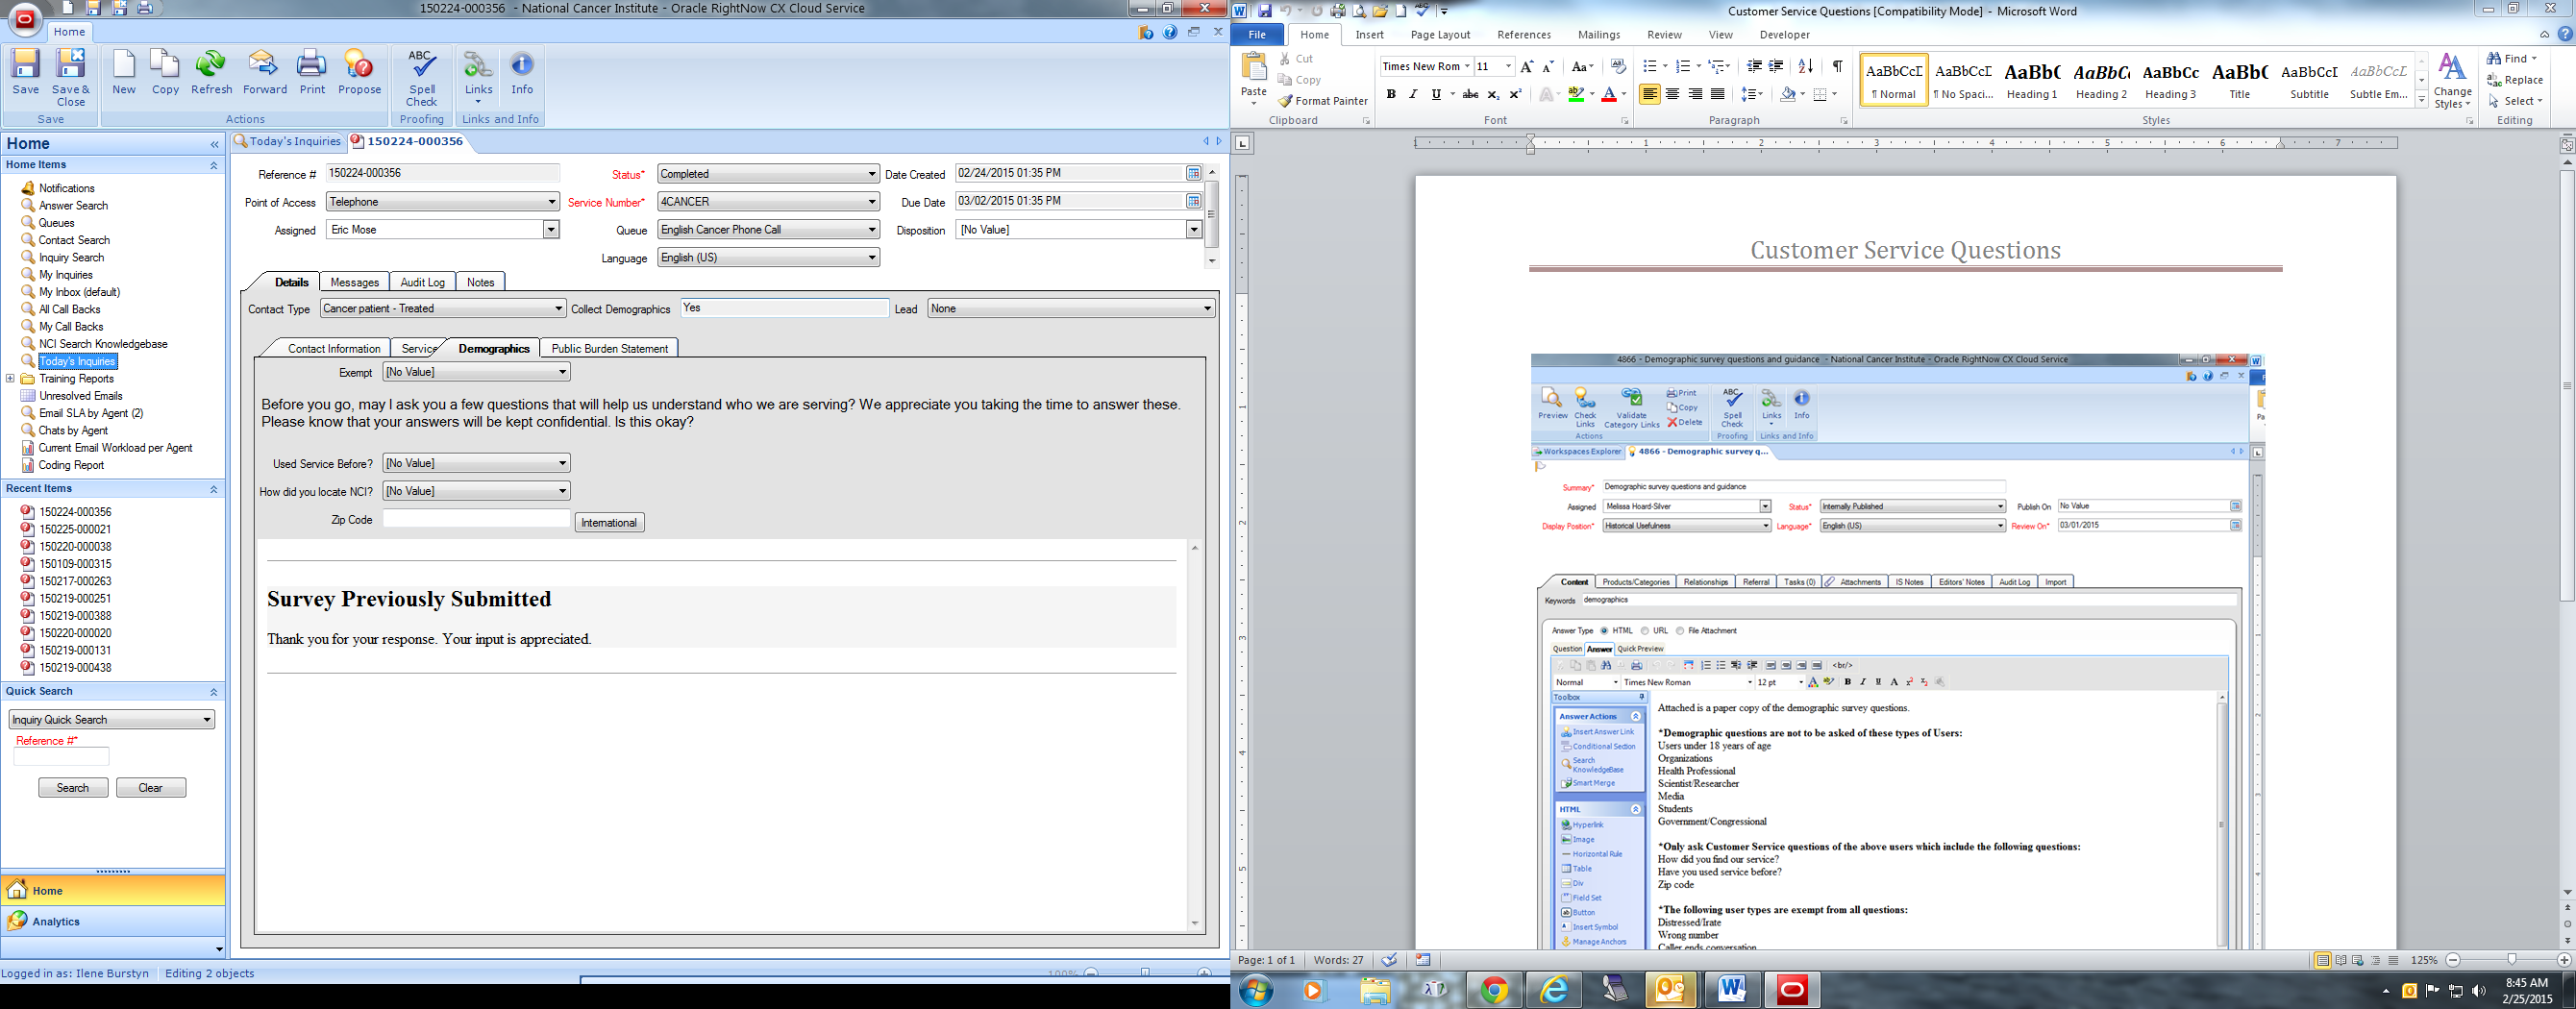The image size is (2576, 1009).
Task: Sort text with the A-Z sort icon
Action: 1805,67
